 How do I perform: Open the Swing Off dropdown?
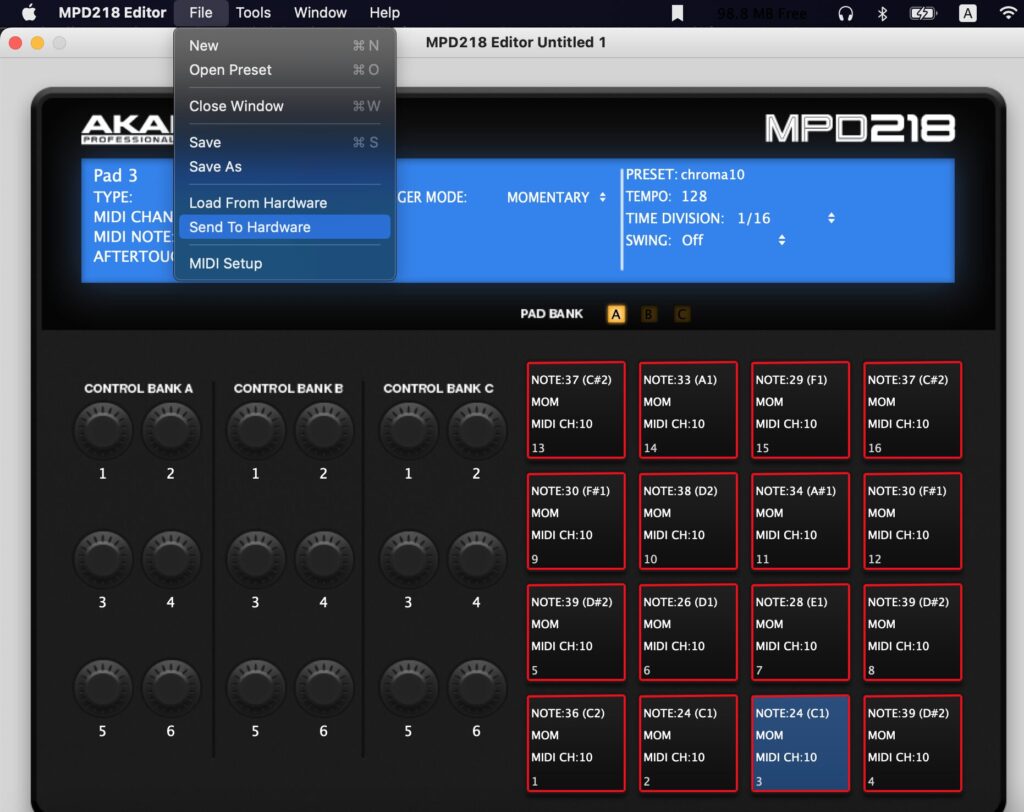point(733,240)
